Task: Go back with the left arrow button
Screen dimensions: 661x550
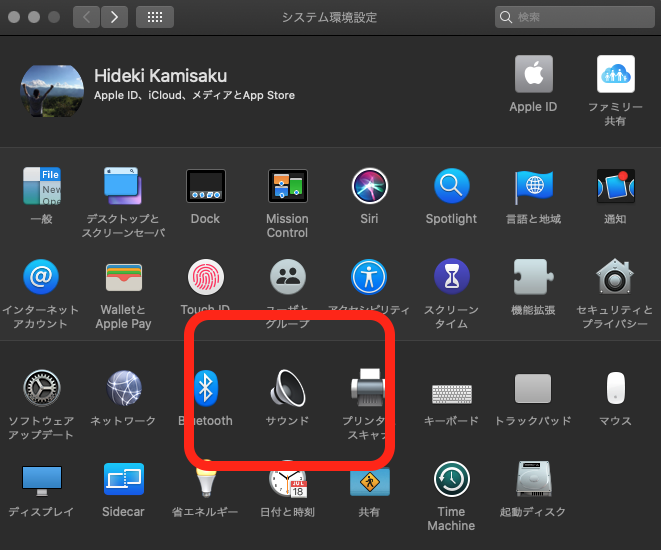Action: point(86,17)
